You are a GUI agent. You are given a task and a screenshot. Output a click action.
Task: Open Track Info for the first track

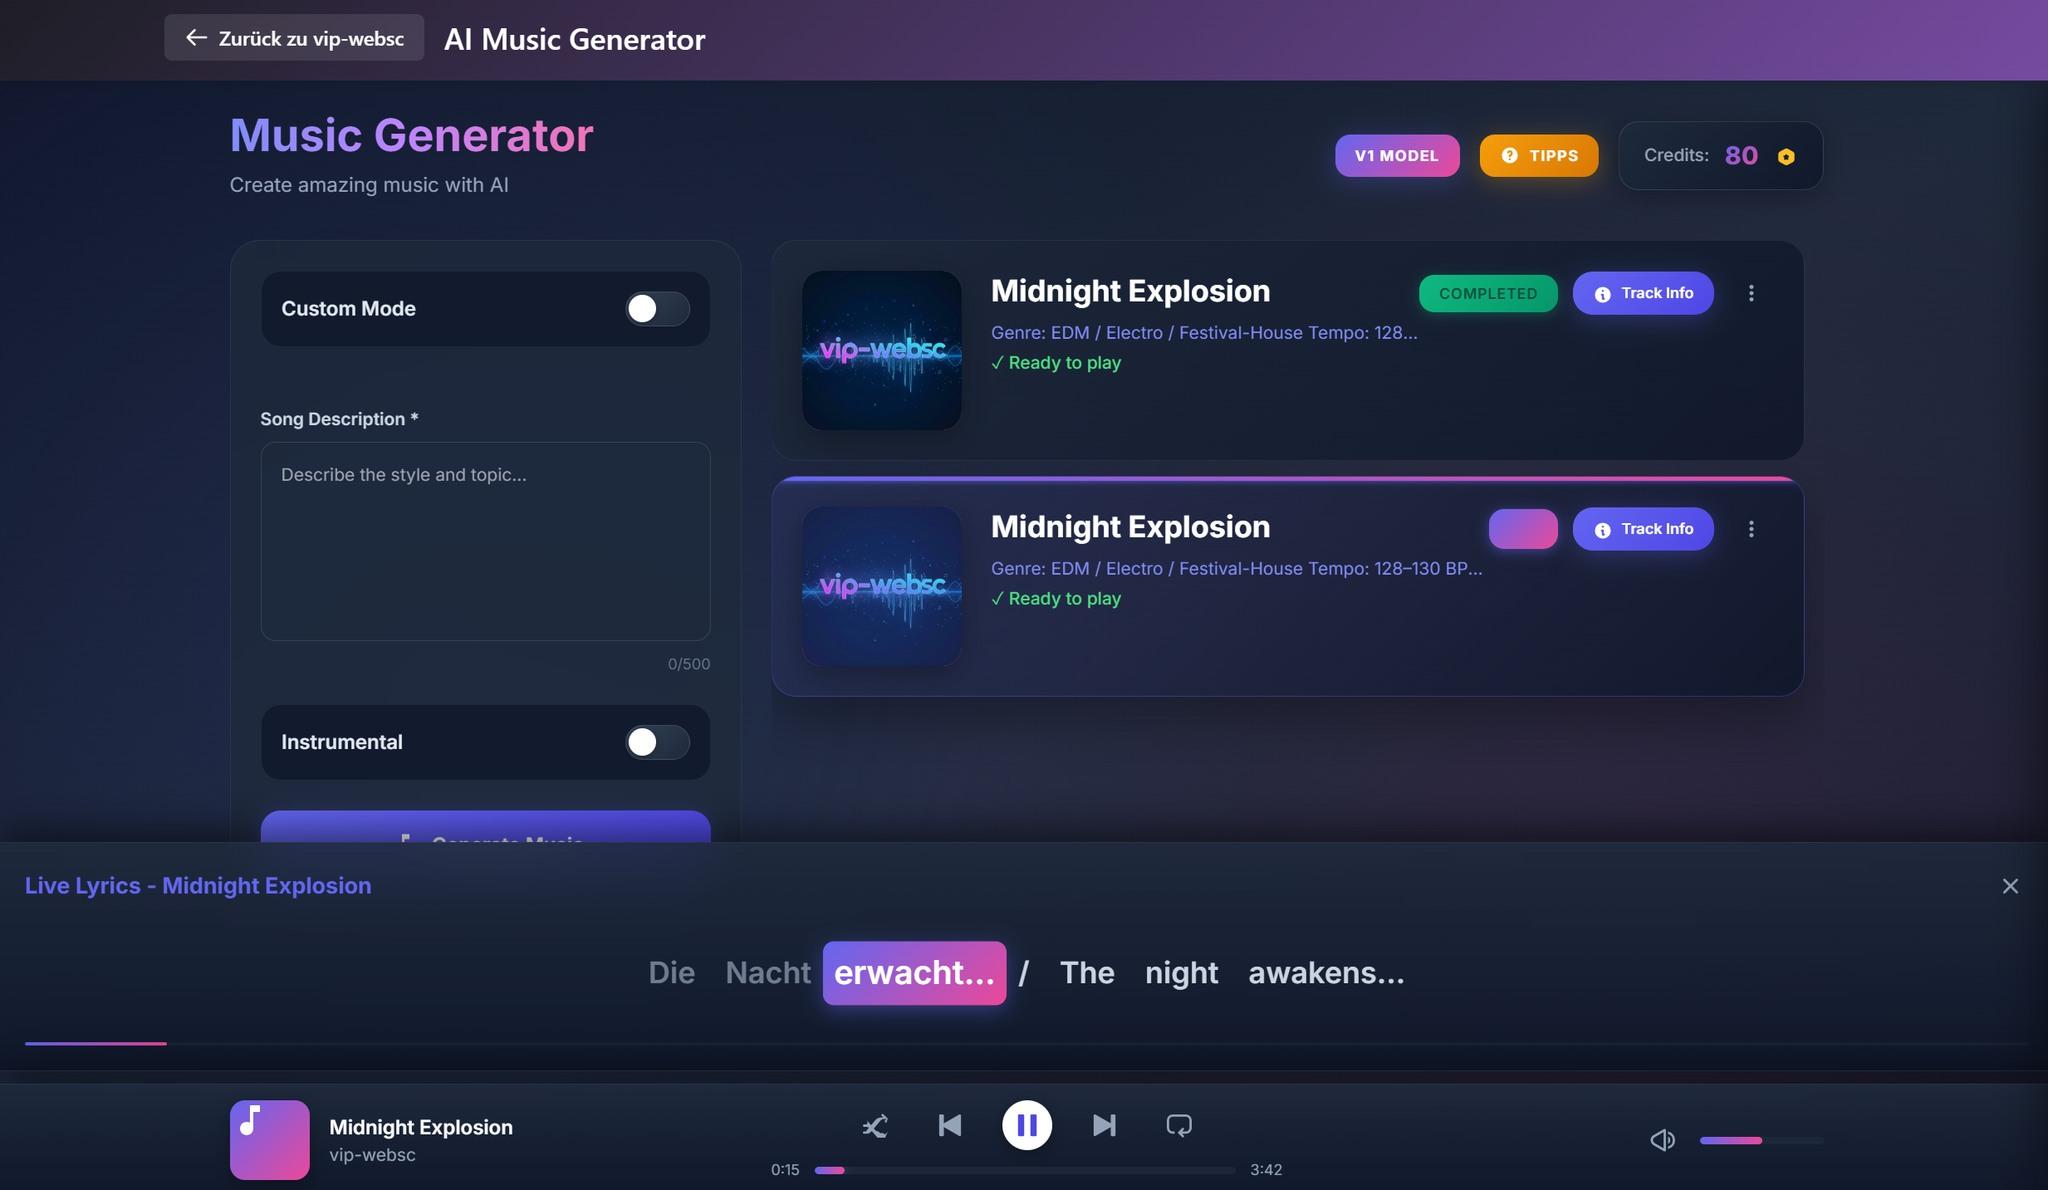click(1642, 293)
